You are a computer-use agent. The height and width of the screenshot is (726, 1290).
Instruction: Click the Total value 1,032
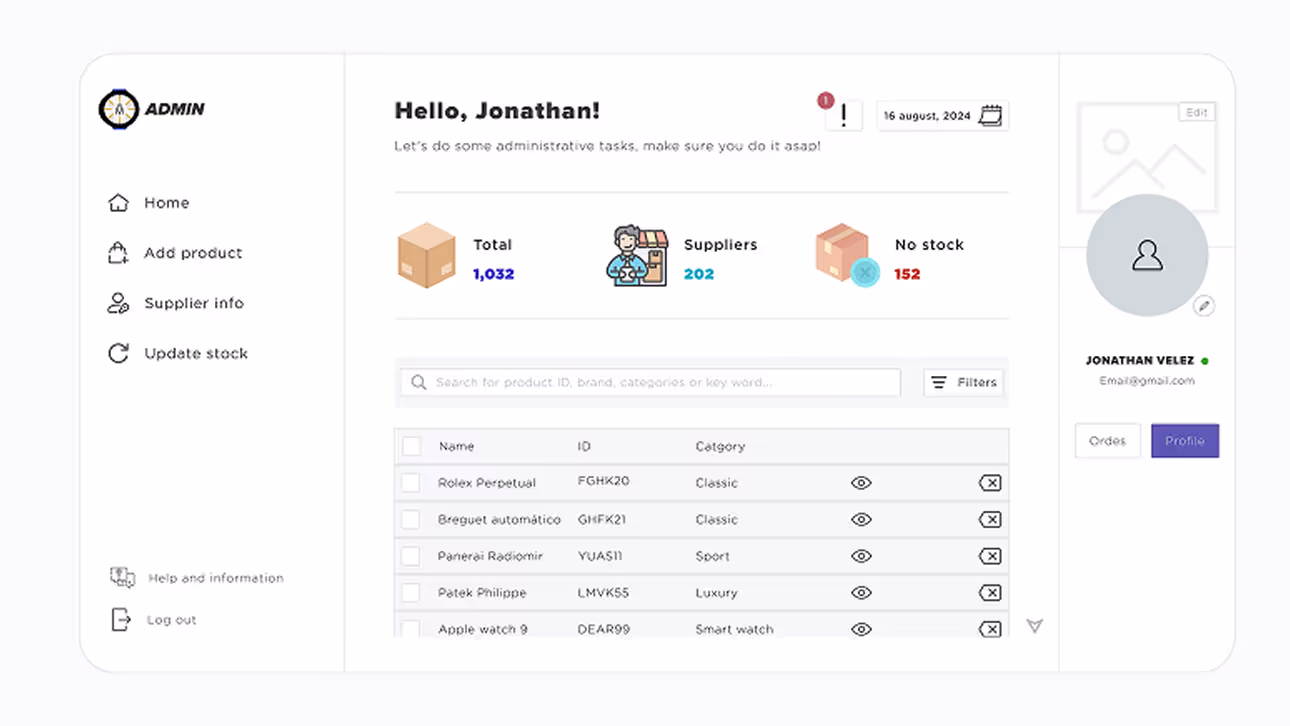coord(493,274)
